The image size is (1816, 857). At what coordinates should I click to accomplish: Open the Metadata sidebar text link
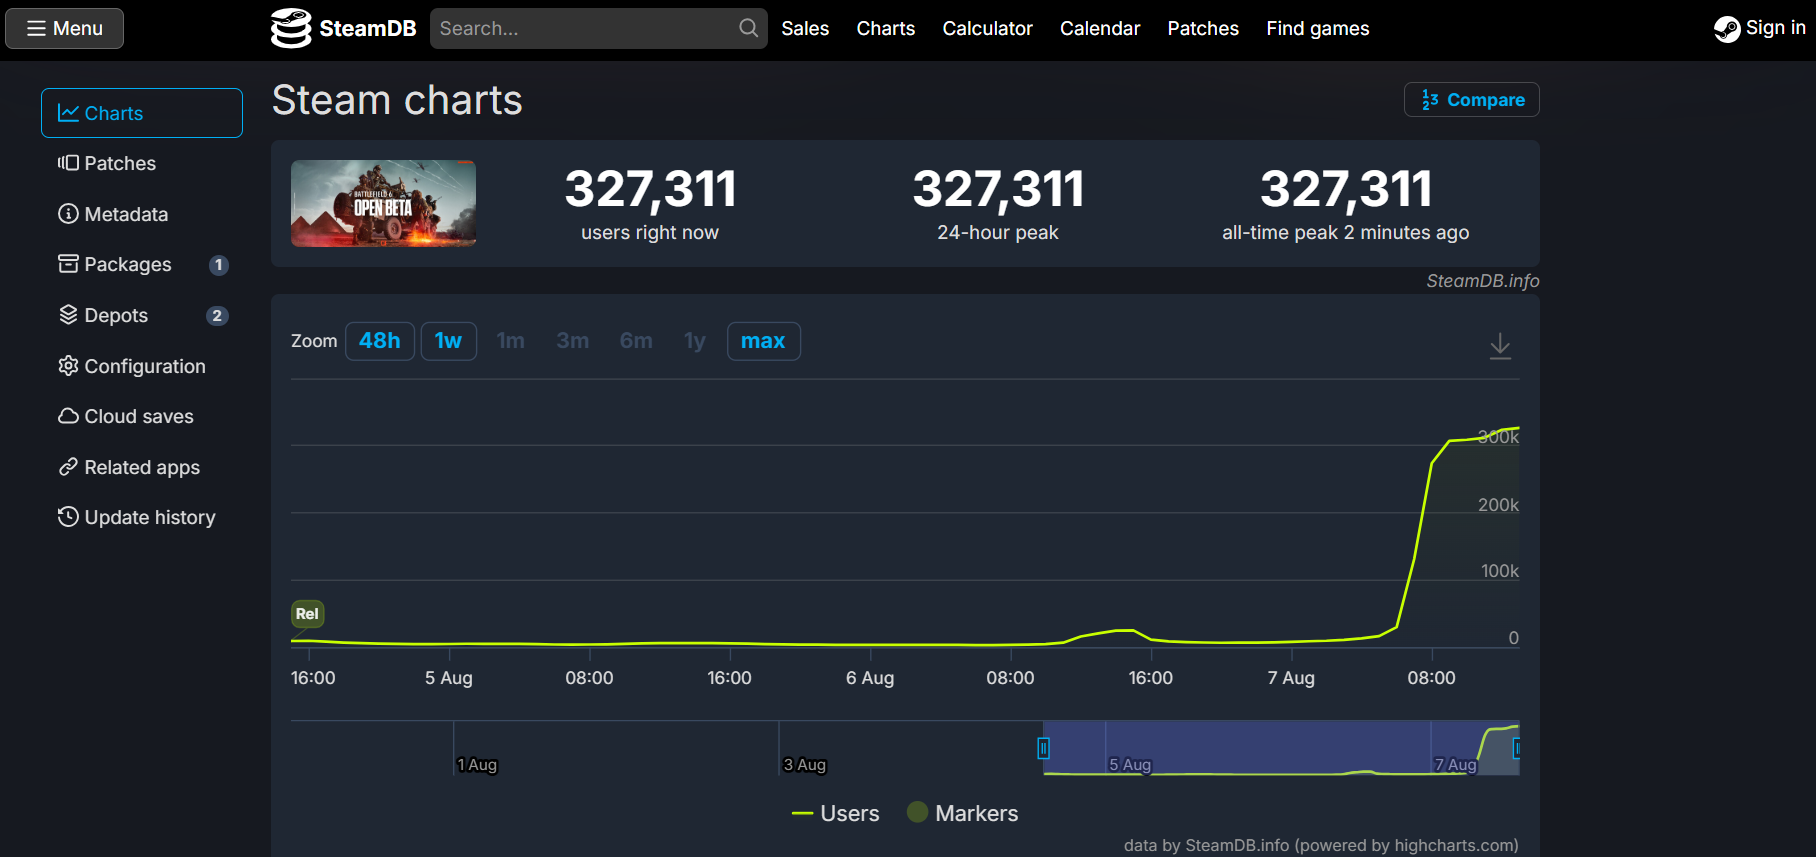point(126,214)
